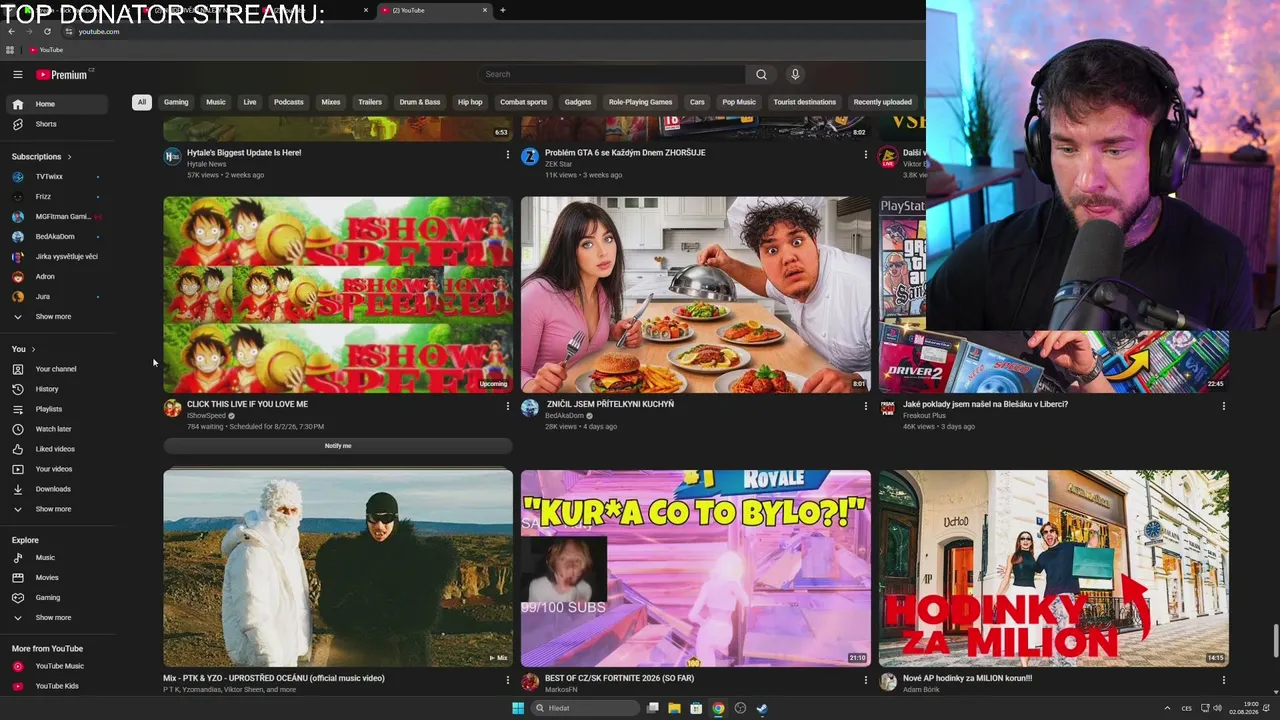The image size is (1280, 720).
Task: Open options menu for CLICK THIS LIVE video
Action: click(507, 406)
